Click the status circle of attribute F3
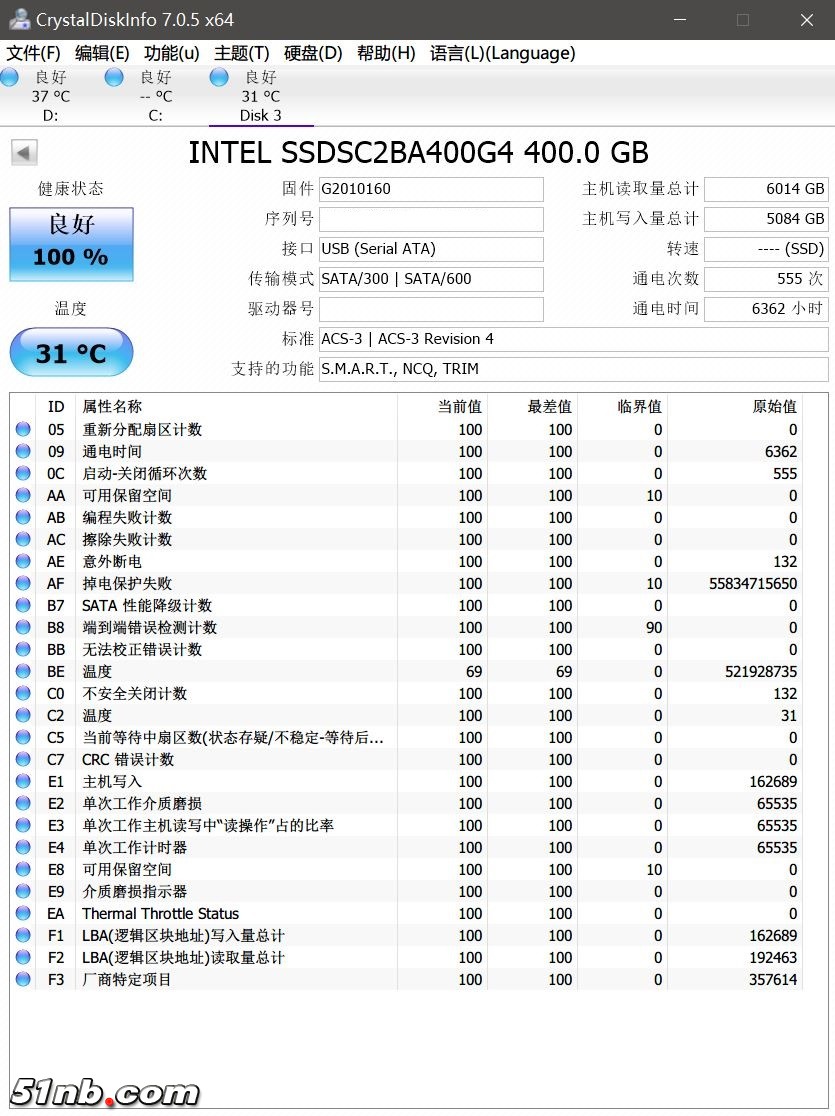 pos(23,979)
